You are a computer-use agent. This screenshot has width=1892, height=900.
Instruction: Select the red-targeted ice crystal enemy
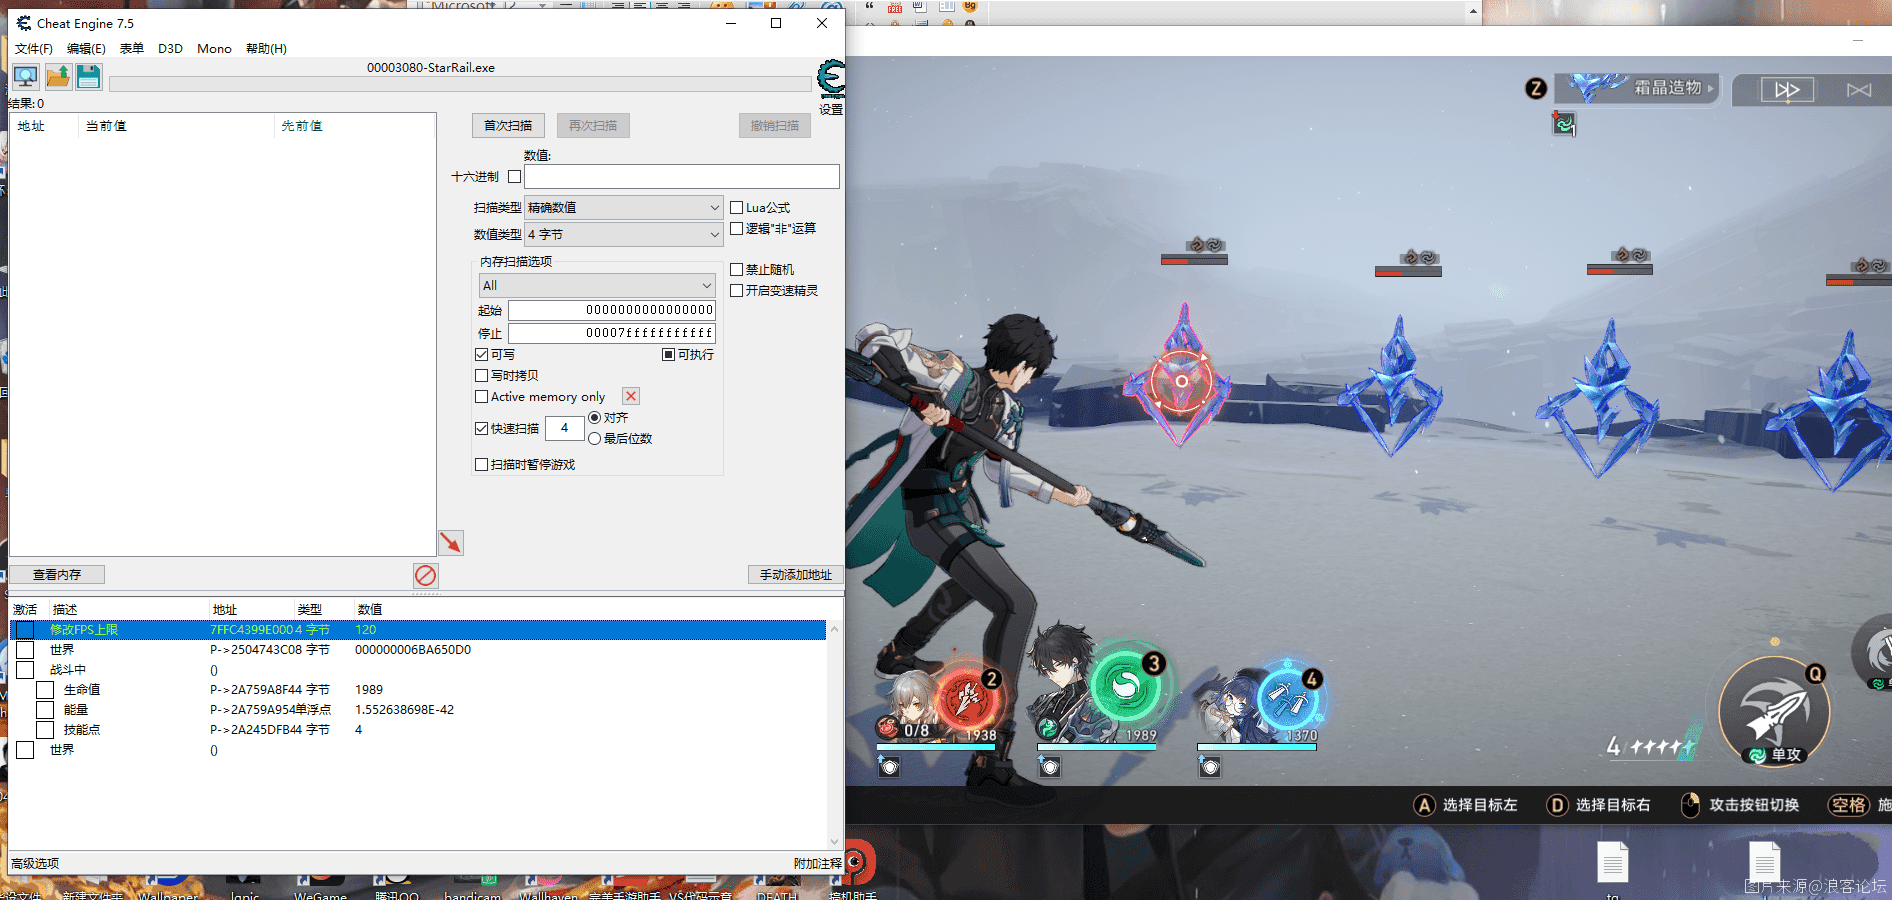coord(1181,378)
